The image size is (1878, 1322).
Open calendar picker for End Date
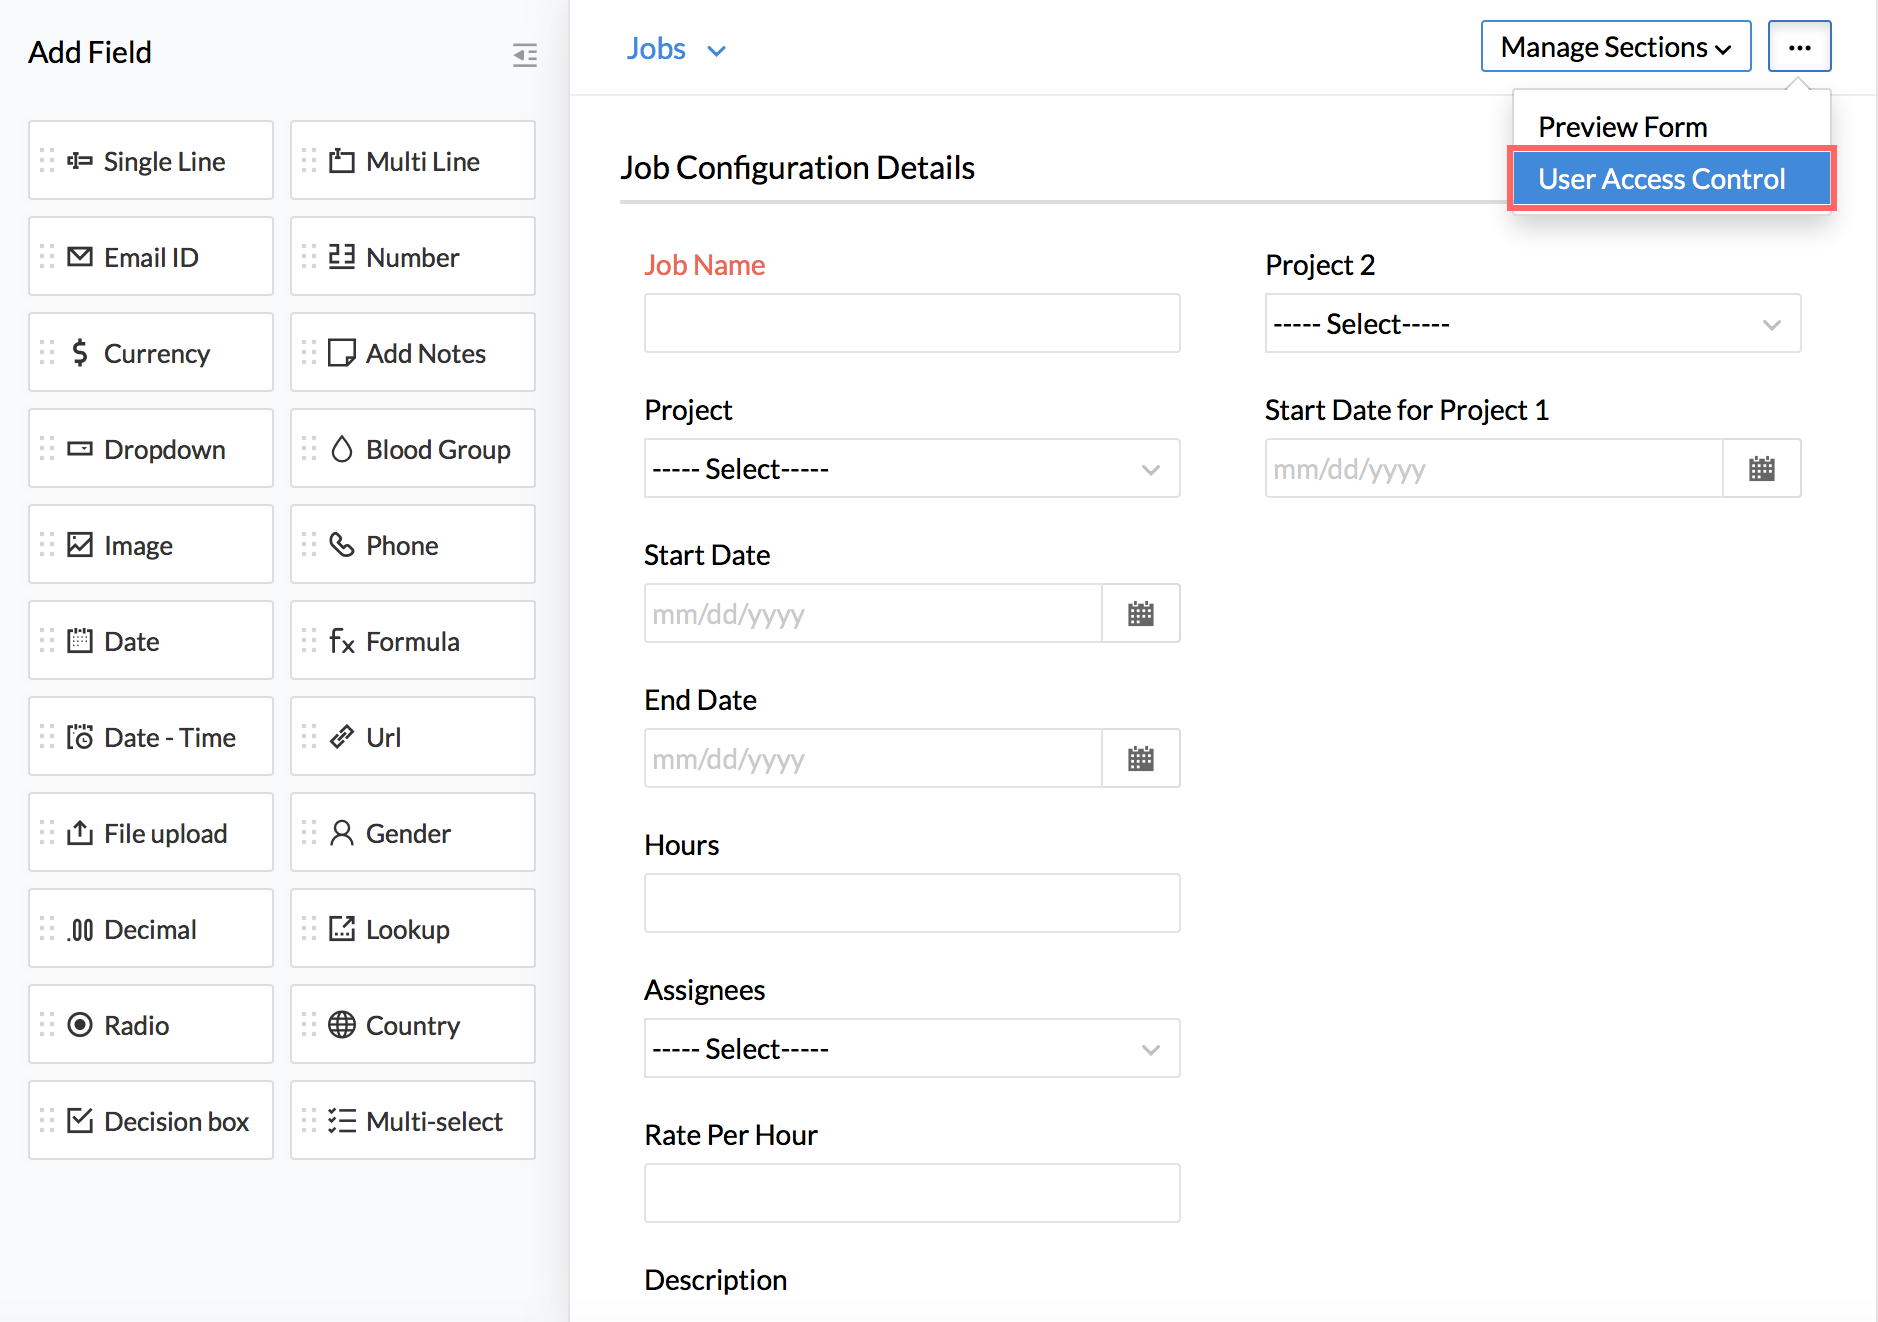[x=1140, y=759]
